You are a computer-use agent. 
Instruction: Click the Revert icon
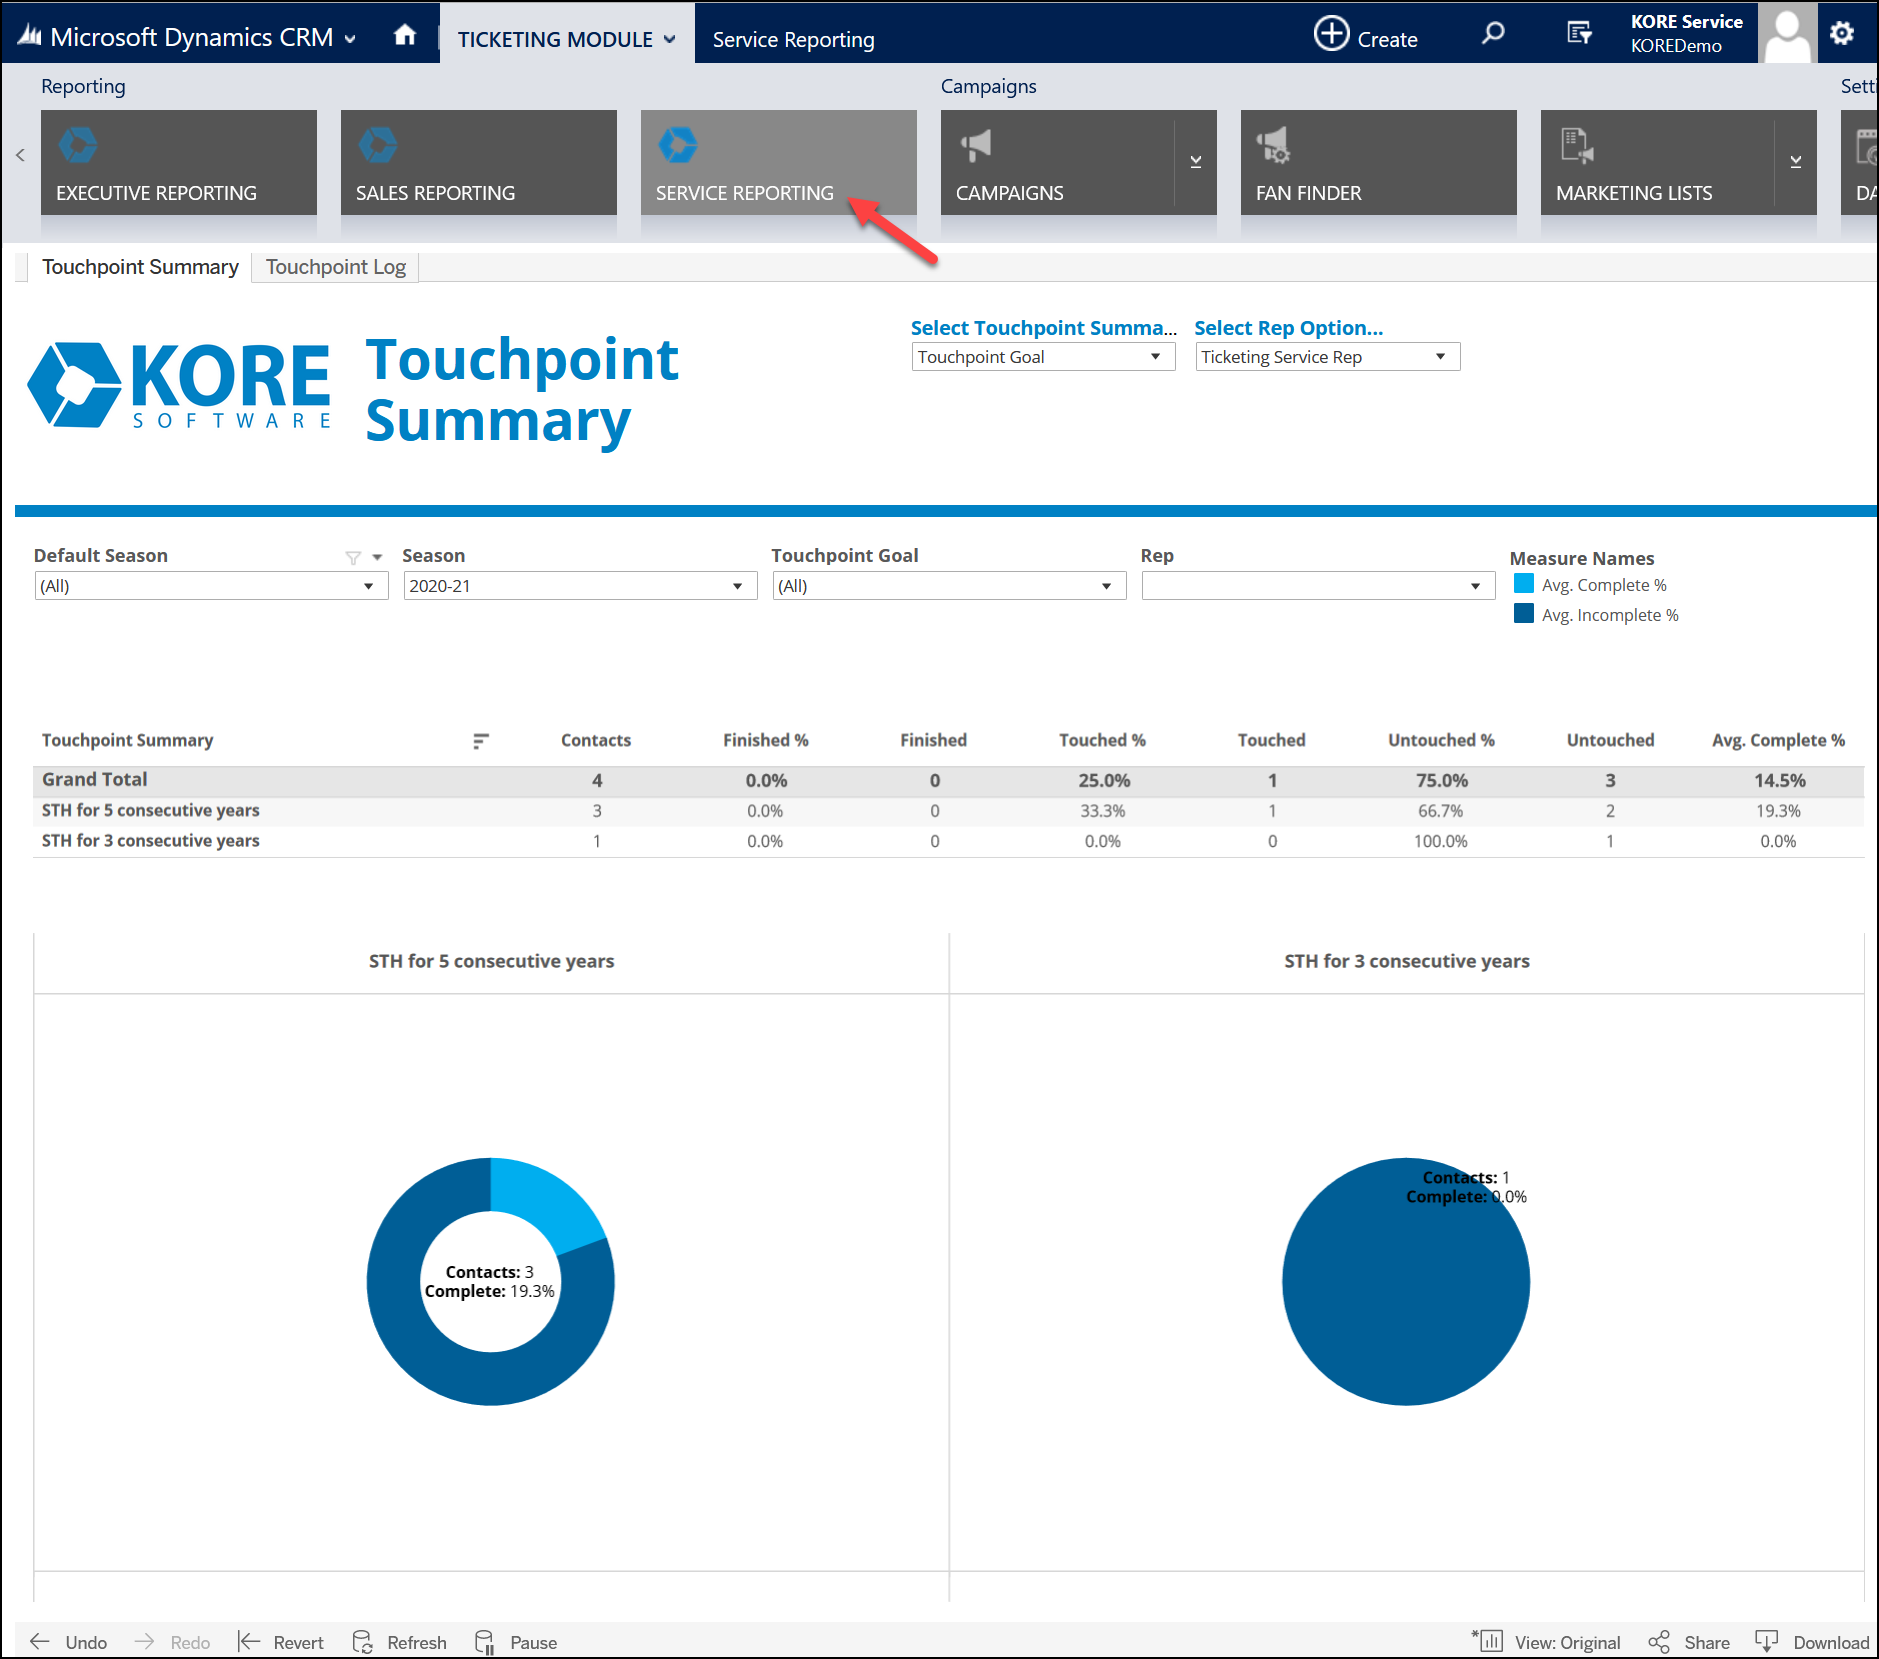coord(249,1641)
